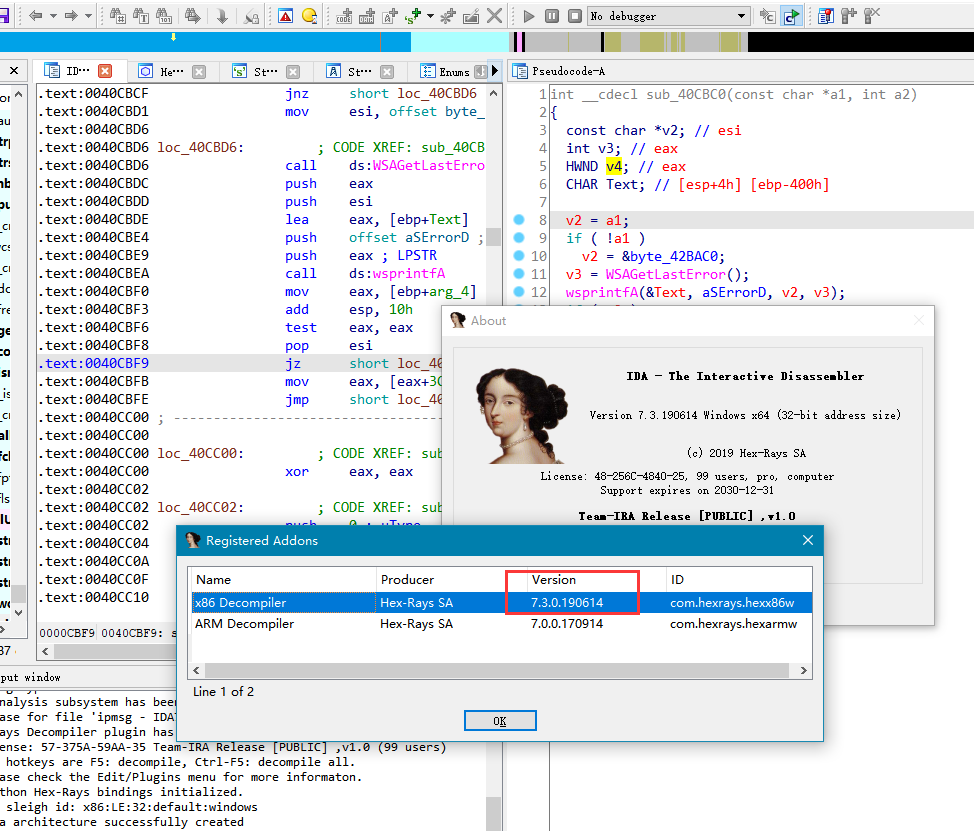This screenshot has width=974, height=831.
Task: Close the IDA View tab with red X
Action: [x=105, y=71]
